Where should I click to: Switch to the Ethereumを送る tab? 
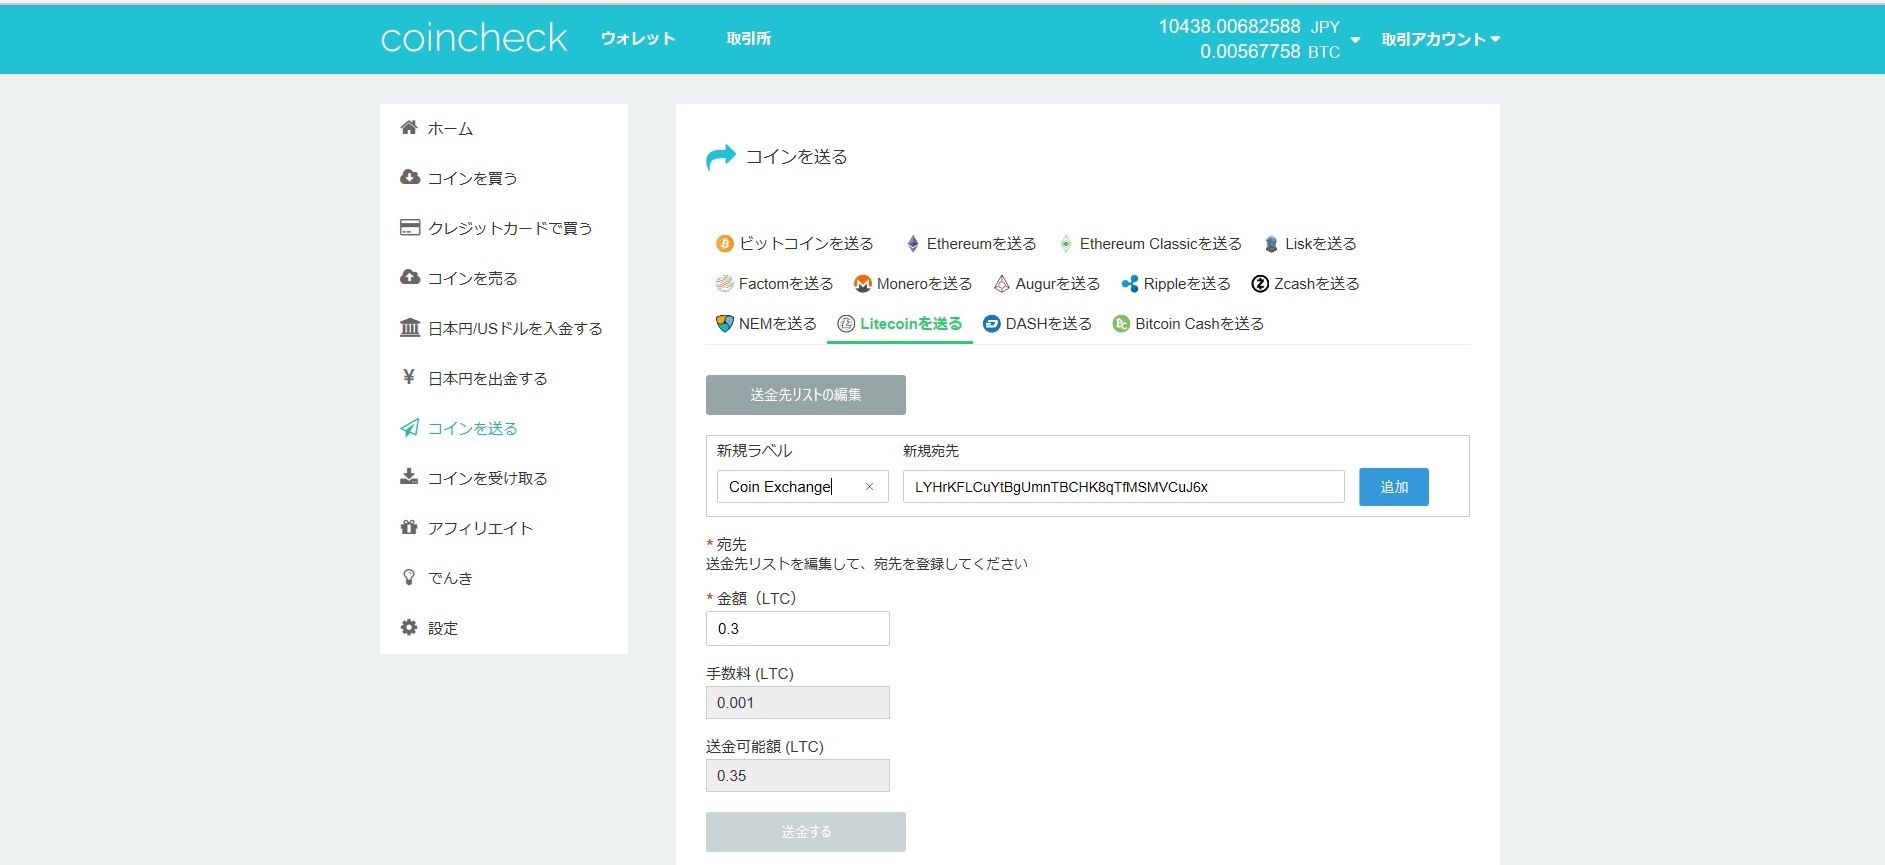tap(971, 243)
